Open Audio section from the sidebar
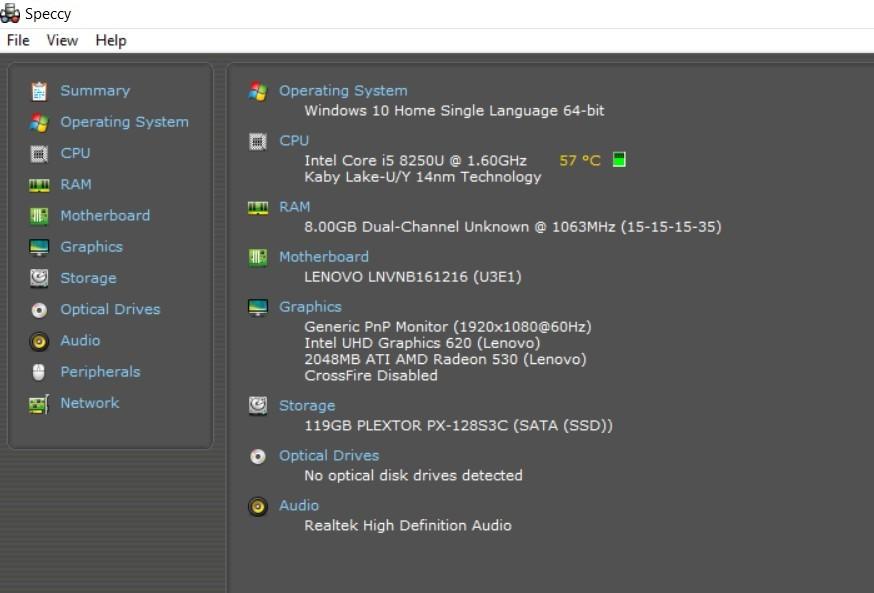 [x=80, y=341]
